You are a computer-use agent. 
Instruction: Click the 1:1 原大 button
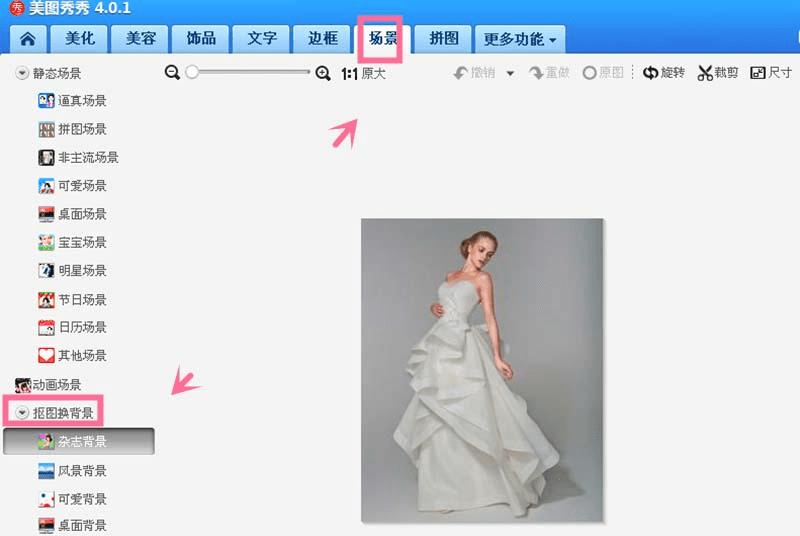tap(363, 74)
